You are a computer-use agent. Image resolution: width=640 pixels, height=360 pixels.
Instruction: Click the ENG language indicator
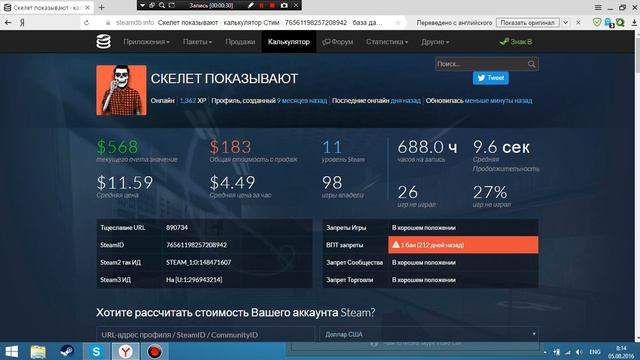coord(595,352)
